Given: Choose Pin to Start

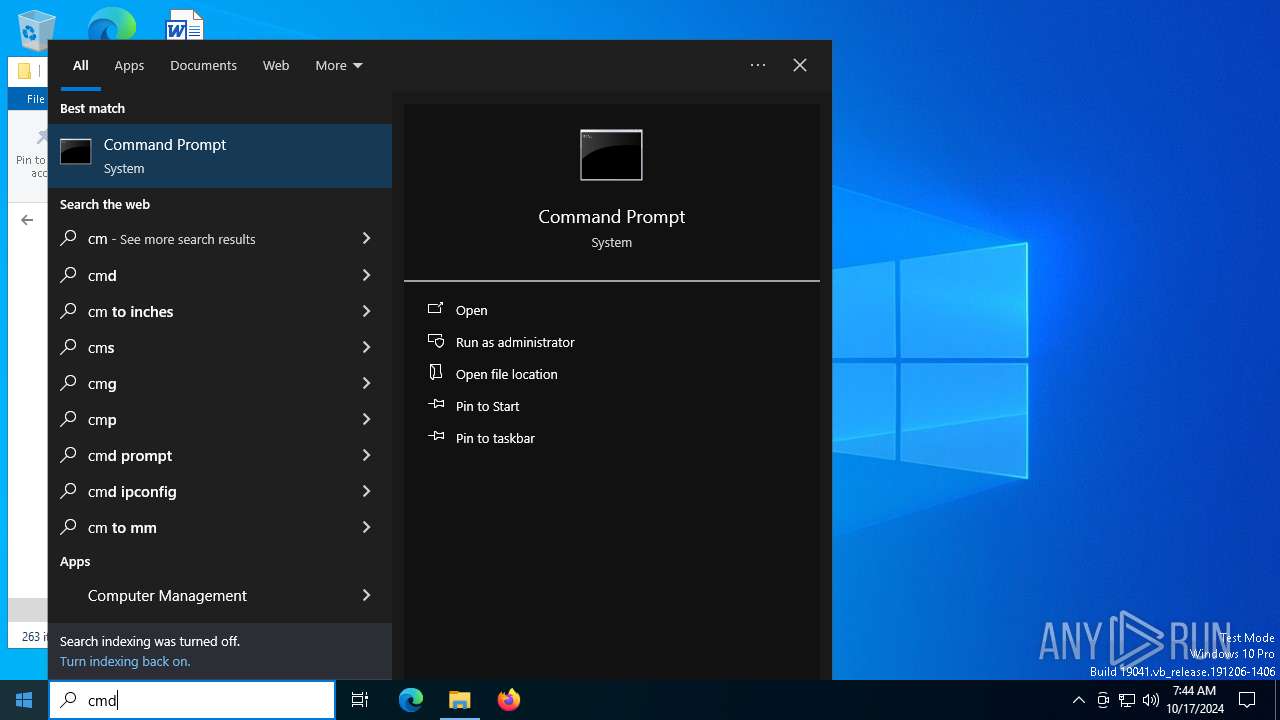Looking at the screenshot, I should point(488,406).
